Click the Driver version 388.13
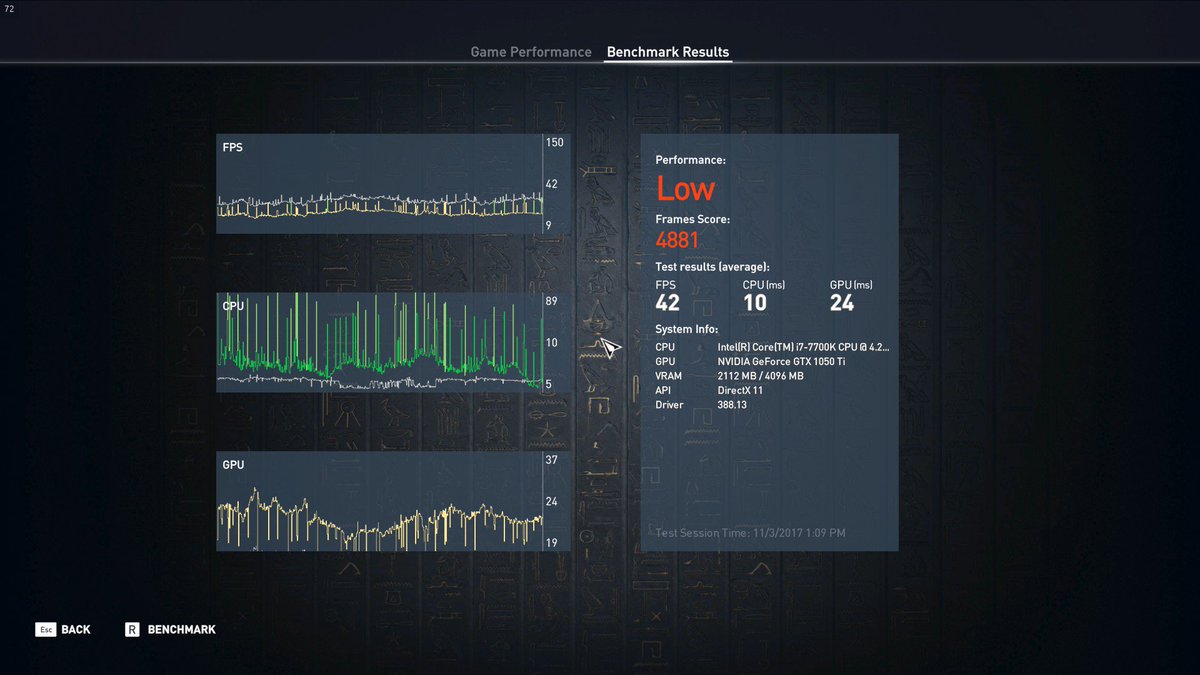This screenshot has width=1200, height=675. point(732,404)
